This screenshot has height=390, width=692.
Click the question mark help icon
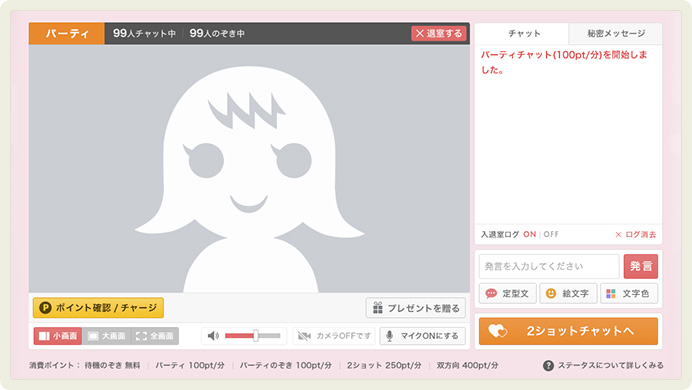pos(548,365)
